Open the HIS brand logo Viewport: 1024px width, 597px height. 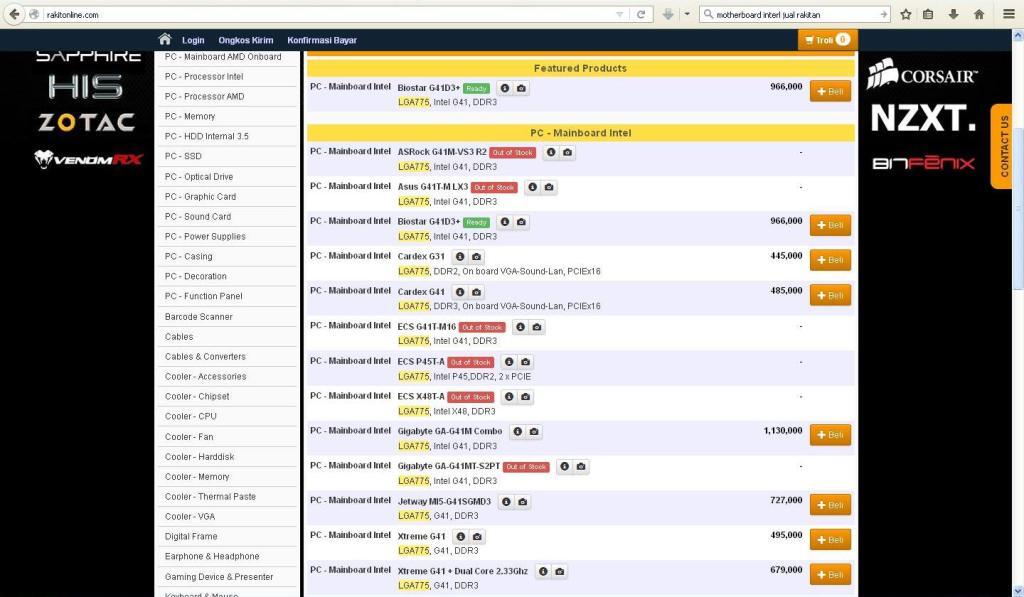tap(86, 87)
